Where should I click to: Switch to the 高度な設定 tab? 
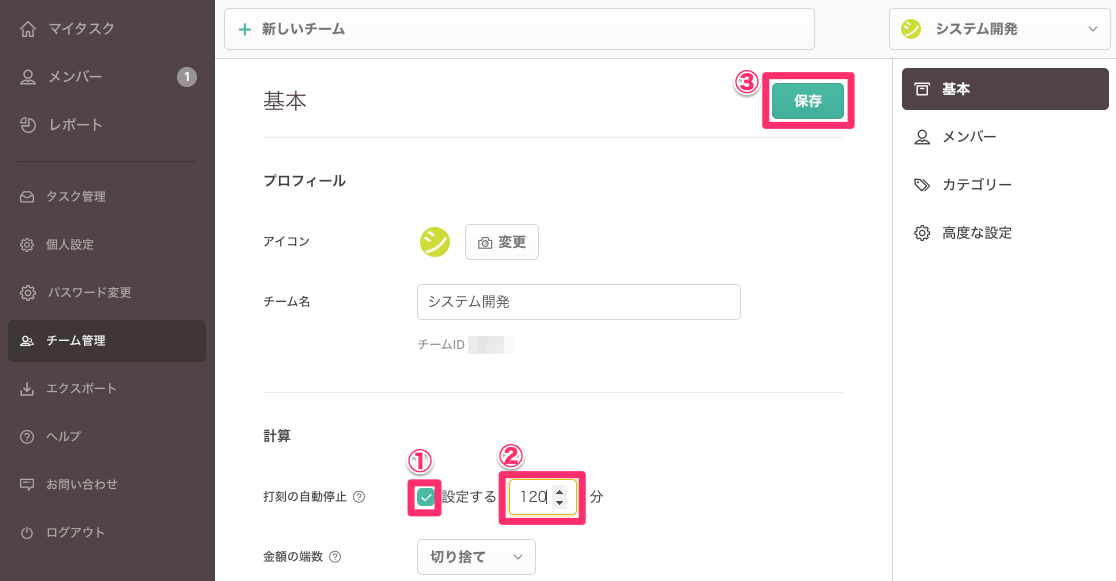pyautogui.click(x=976, y=233)
